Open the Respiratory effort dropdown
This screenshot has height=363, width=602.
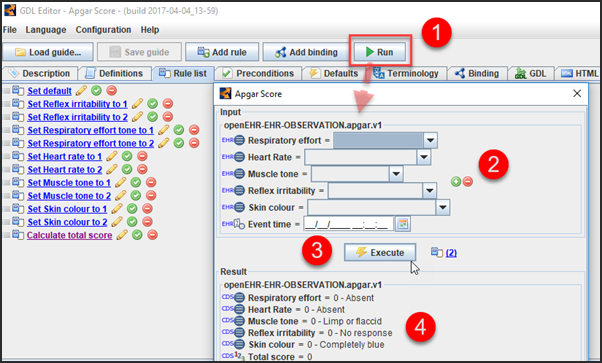[430, 141]
